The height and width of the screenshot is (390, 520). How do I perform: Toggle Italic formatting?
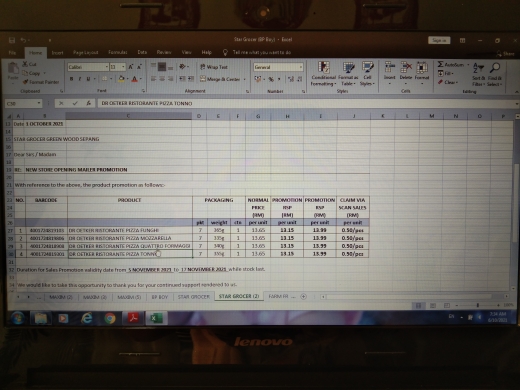pyautogui.click(x=80, y=79)
